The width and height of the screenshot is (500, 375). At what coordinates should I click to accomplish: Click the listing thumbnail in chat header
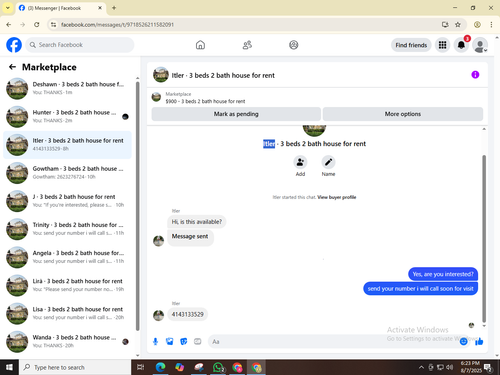(x=161, y=75)
